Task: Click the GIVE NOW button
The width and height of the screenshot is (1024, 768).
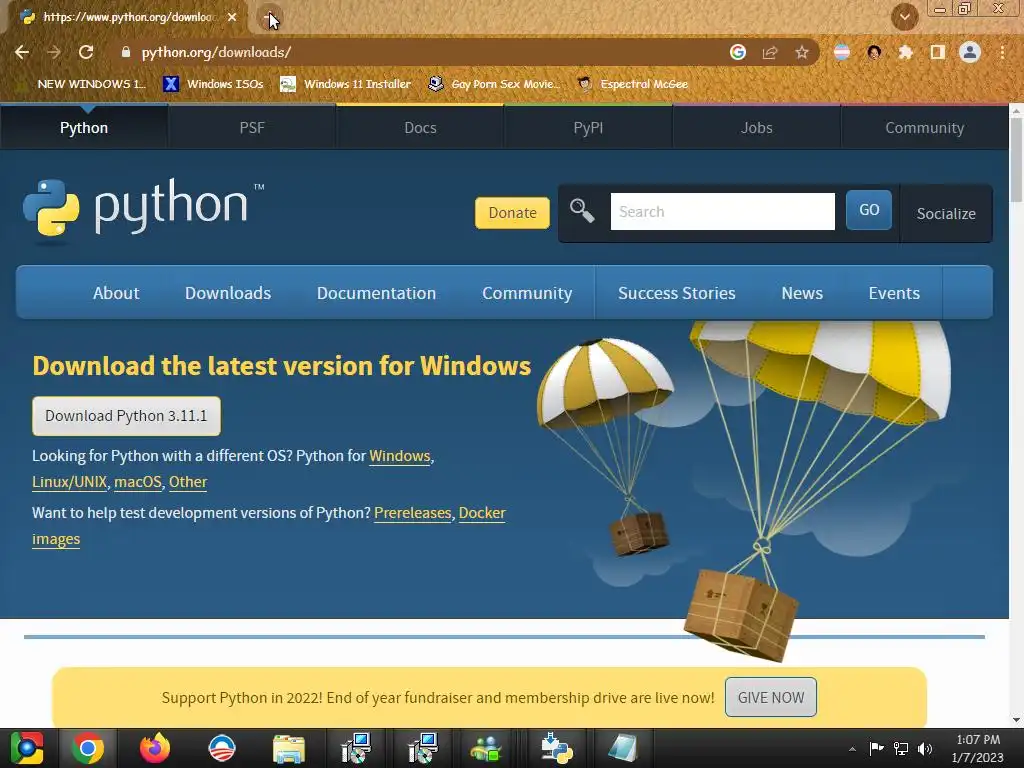Action: click(x=771, y=697)
